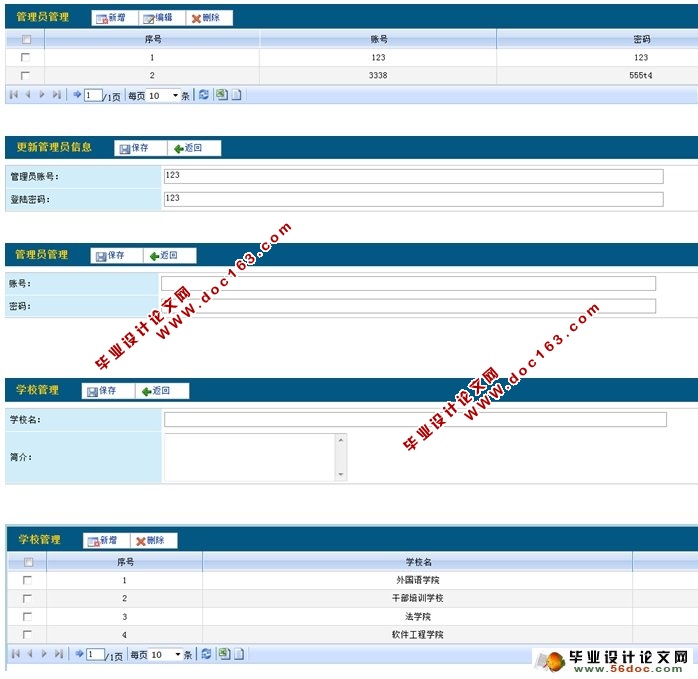Click 新增 in the top 管理员管理 toolbar
The image size is (698, 679).
[114, 18]
